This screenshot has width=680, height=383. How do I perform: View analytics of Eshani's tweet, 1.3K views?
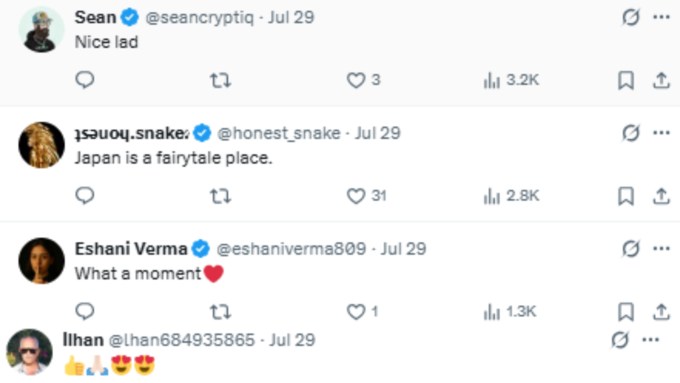510,312
